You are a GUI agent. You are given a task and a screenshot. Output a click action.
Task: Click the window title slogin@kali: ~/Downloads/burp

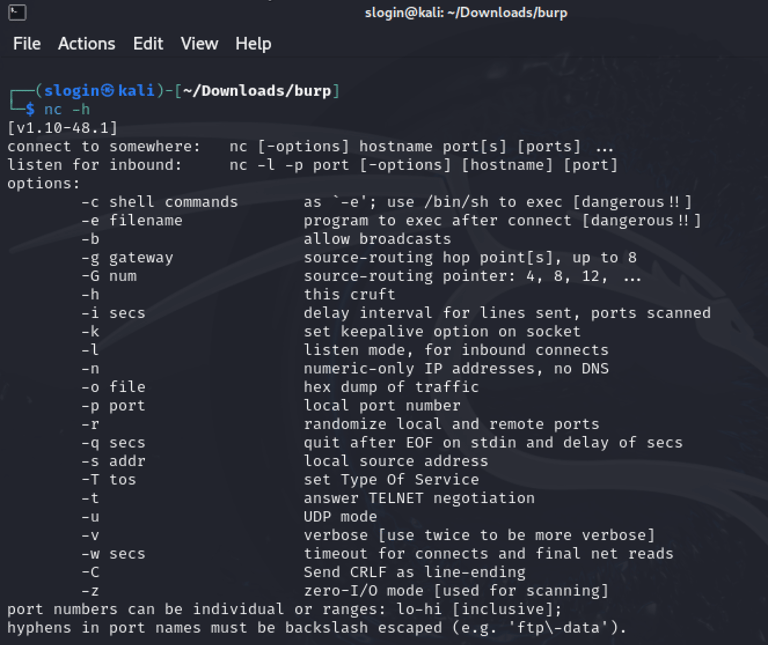[x=466, y=13]
